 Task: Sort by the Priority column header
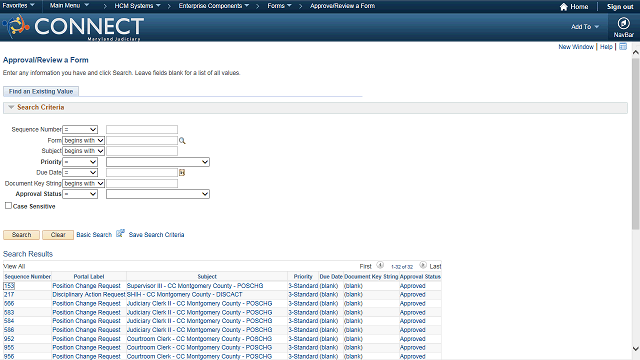tap(303, 276)
